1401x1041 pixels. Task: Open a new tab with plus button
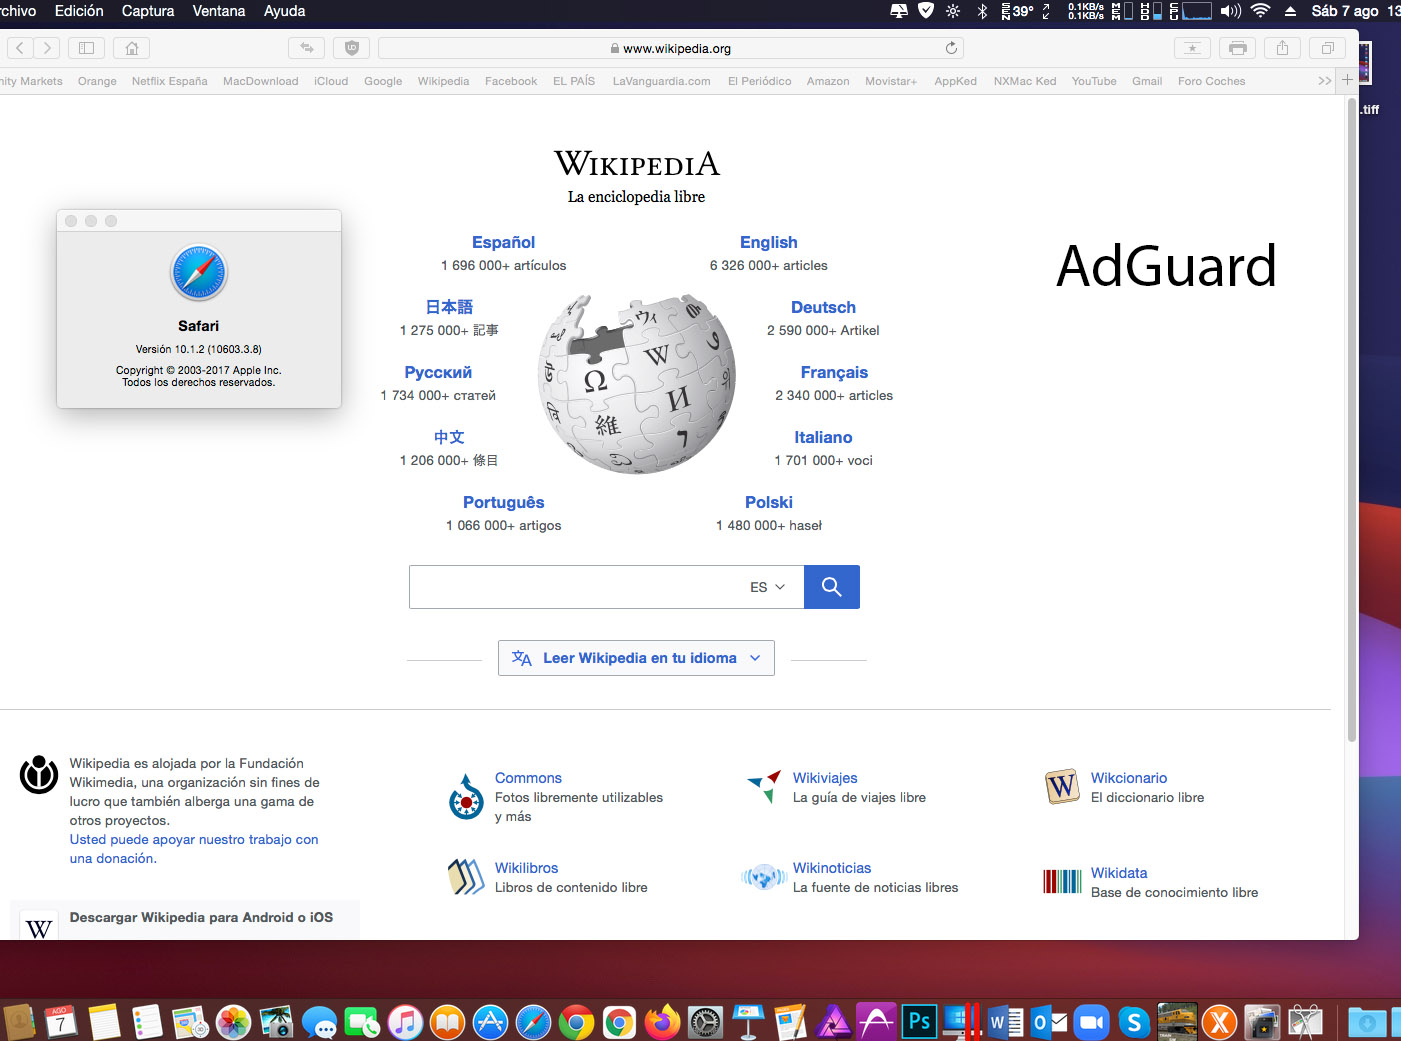tap(1347, 80)
